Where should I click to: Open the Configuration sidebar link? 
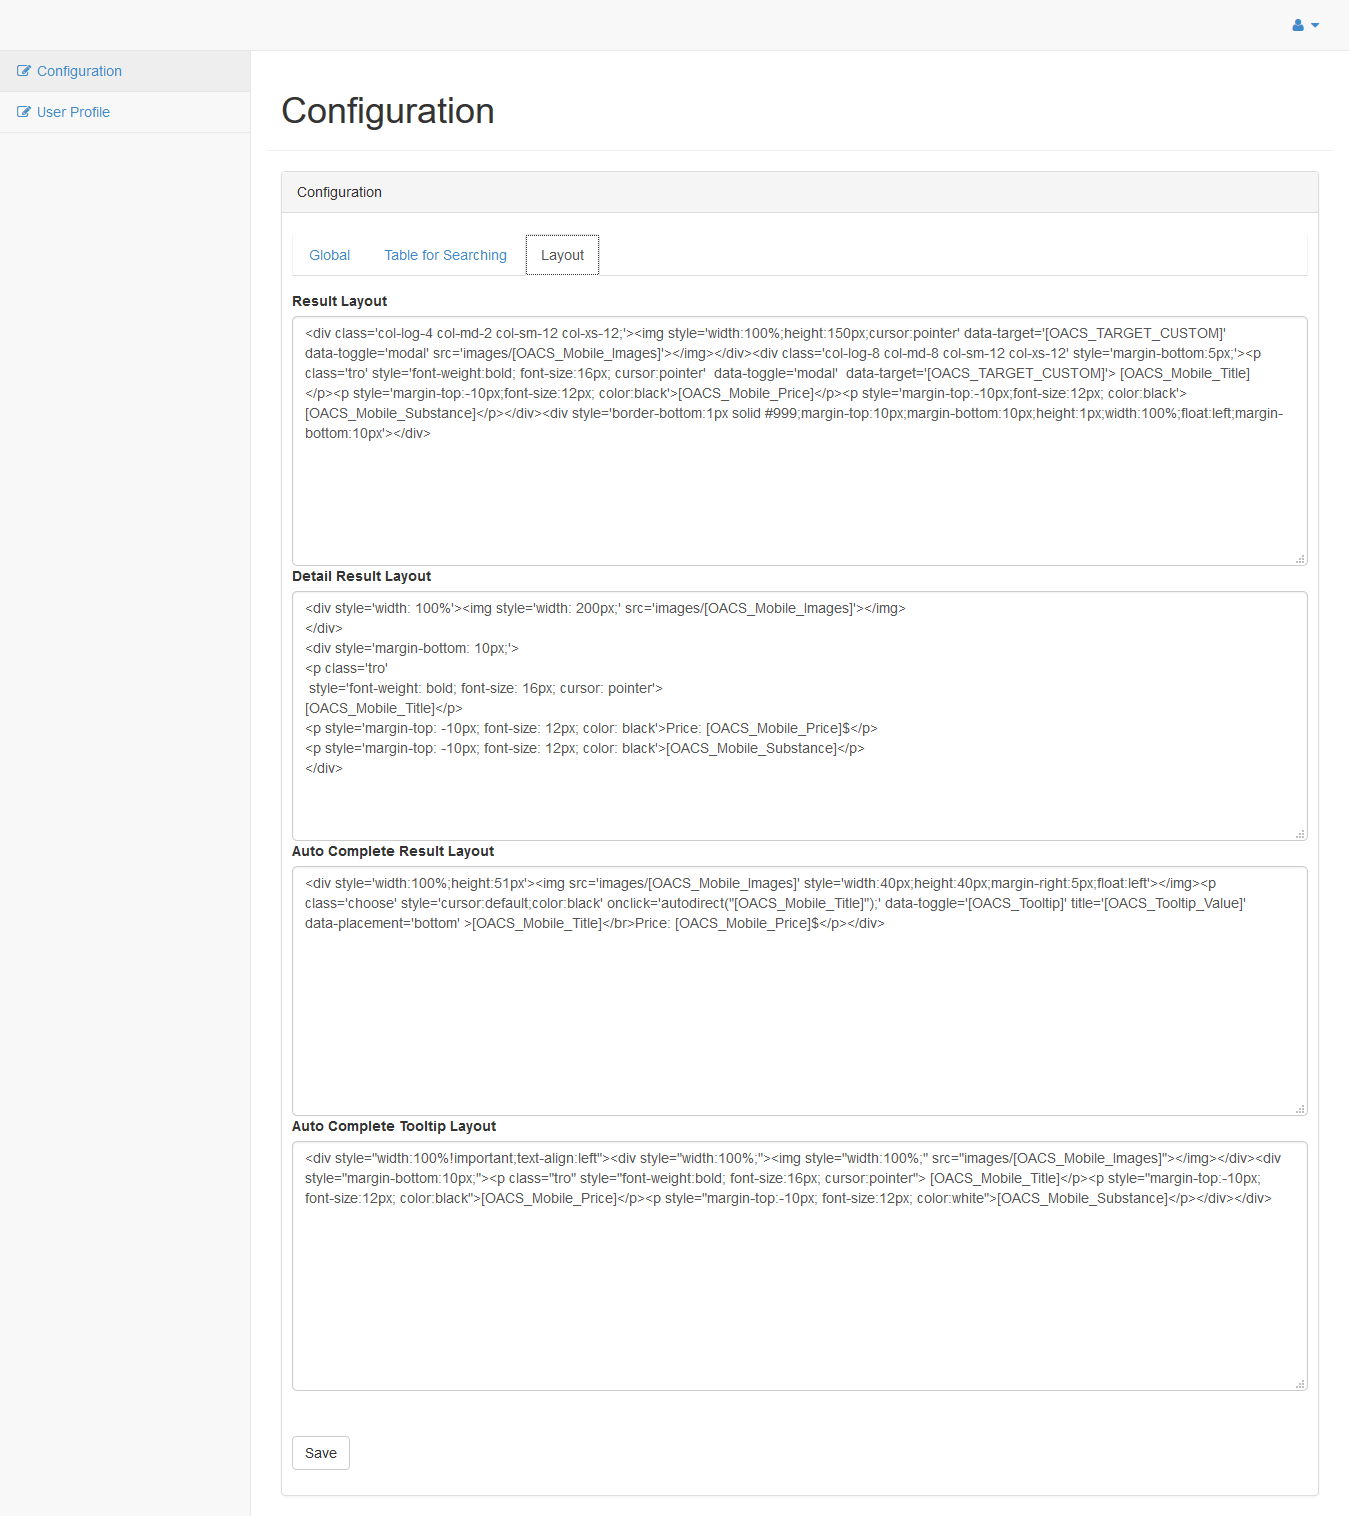tap(79, 71)
